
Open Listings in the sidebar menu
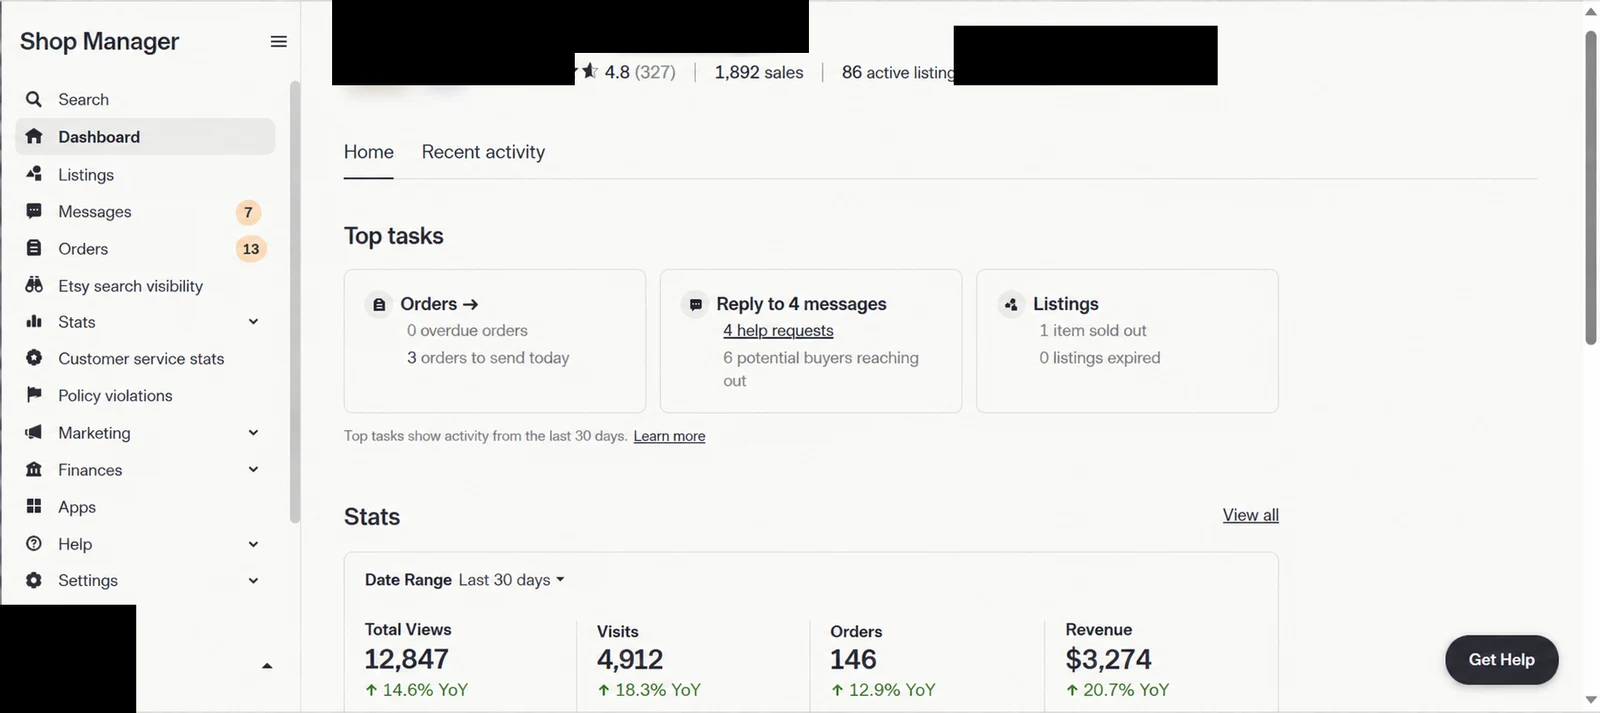86,174
